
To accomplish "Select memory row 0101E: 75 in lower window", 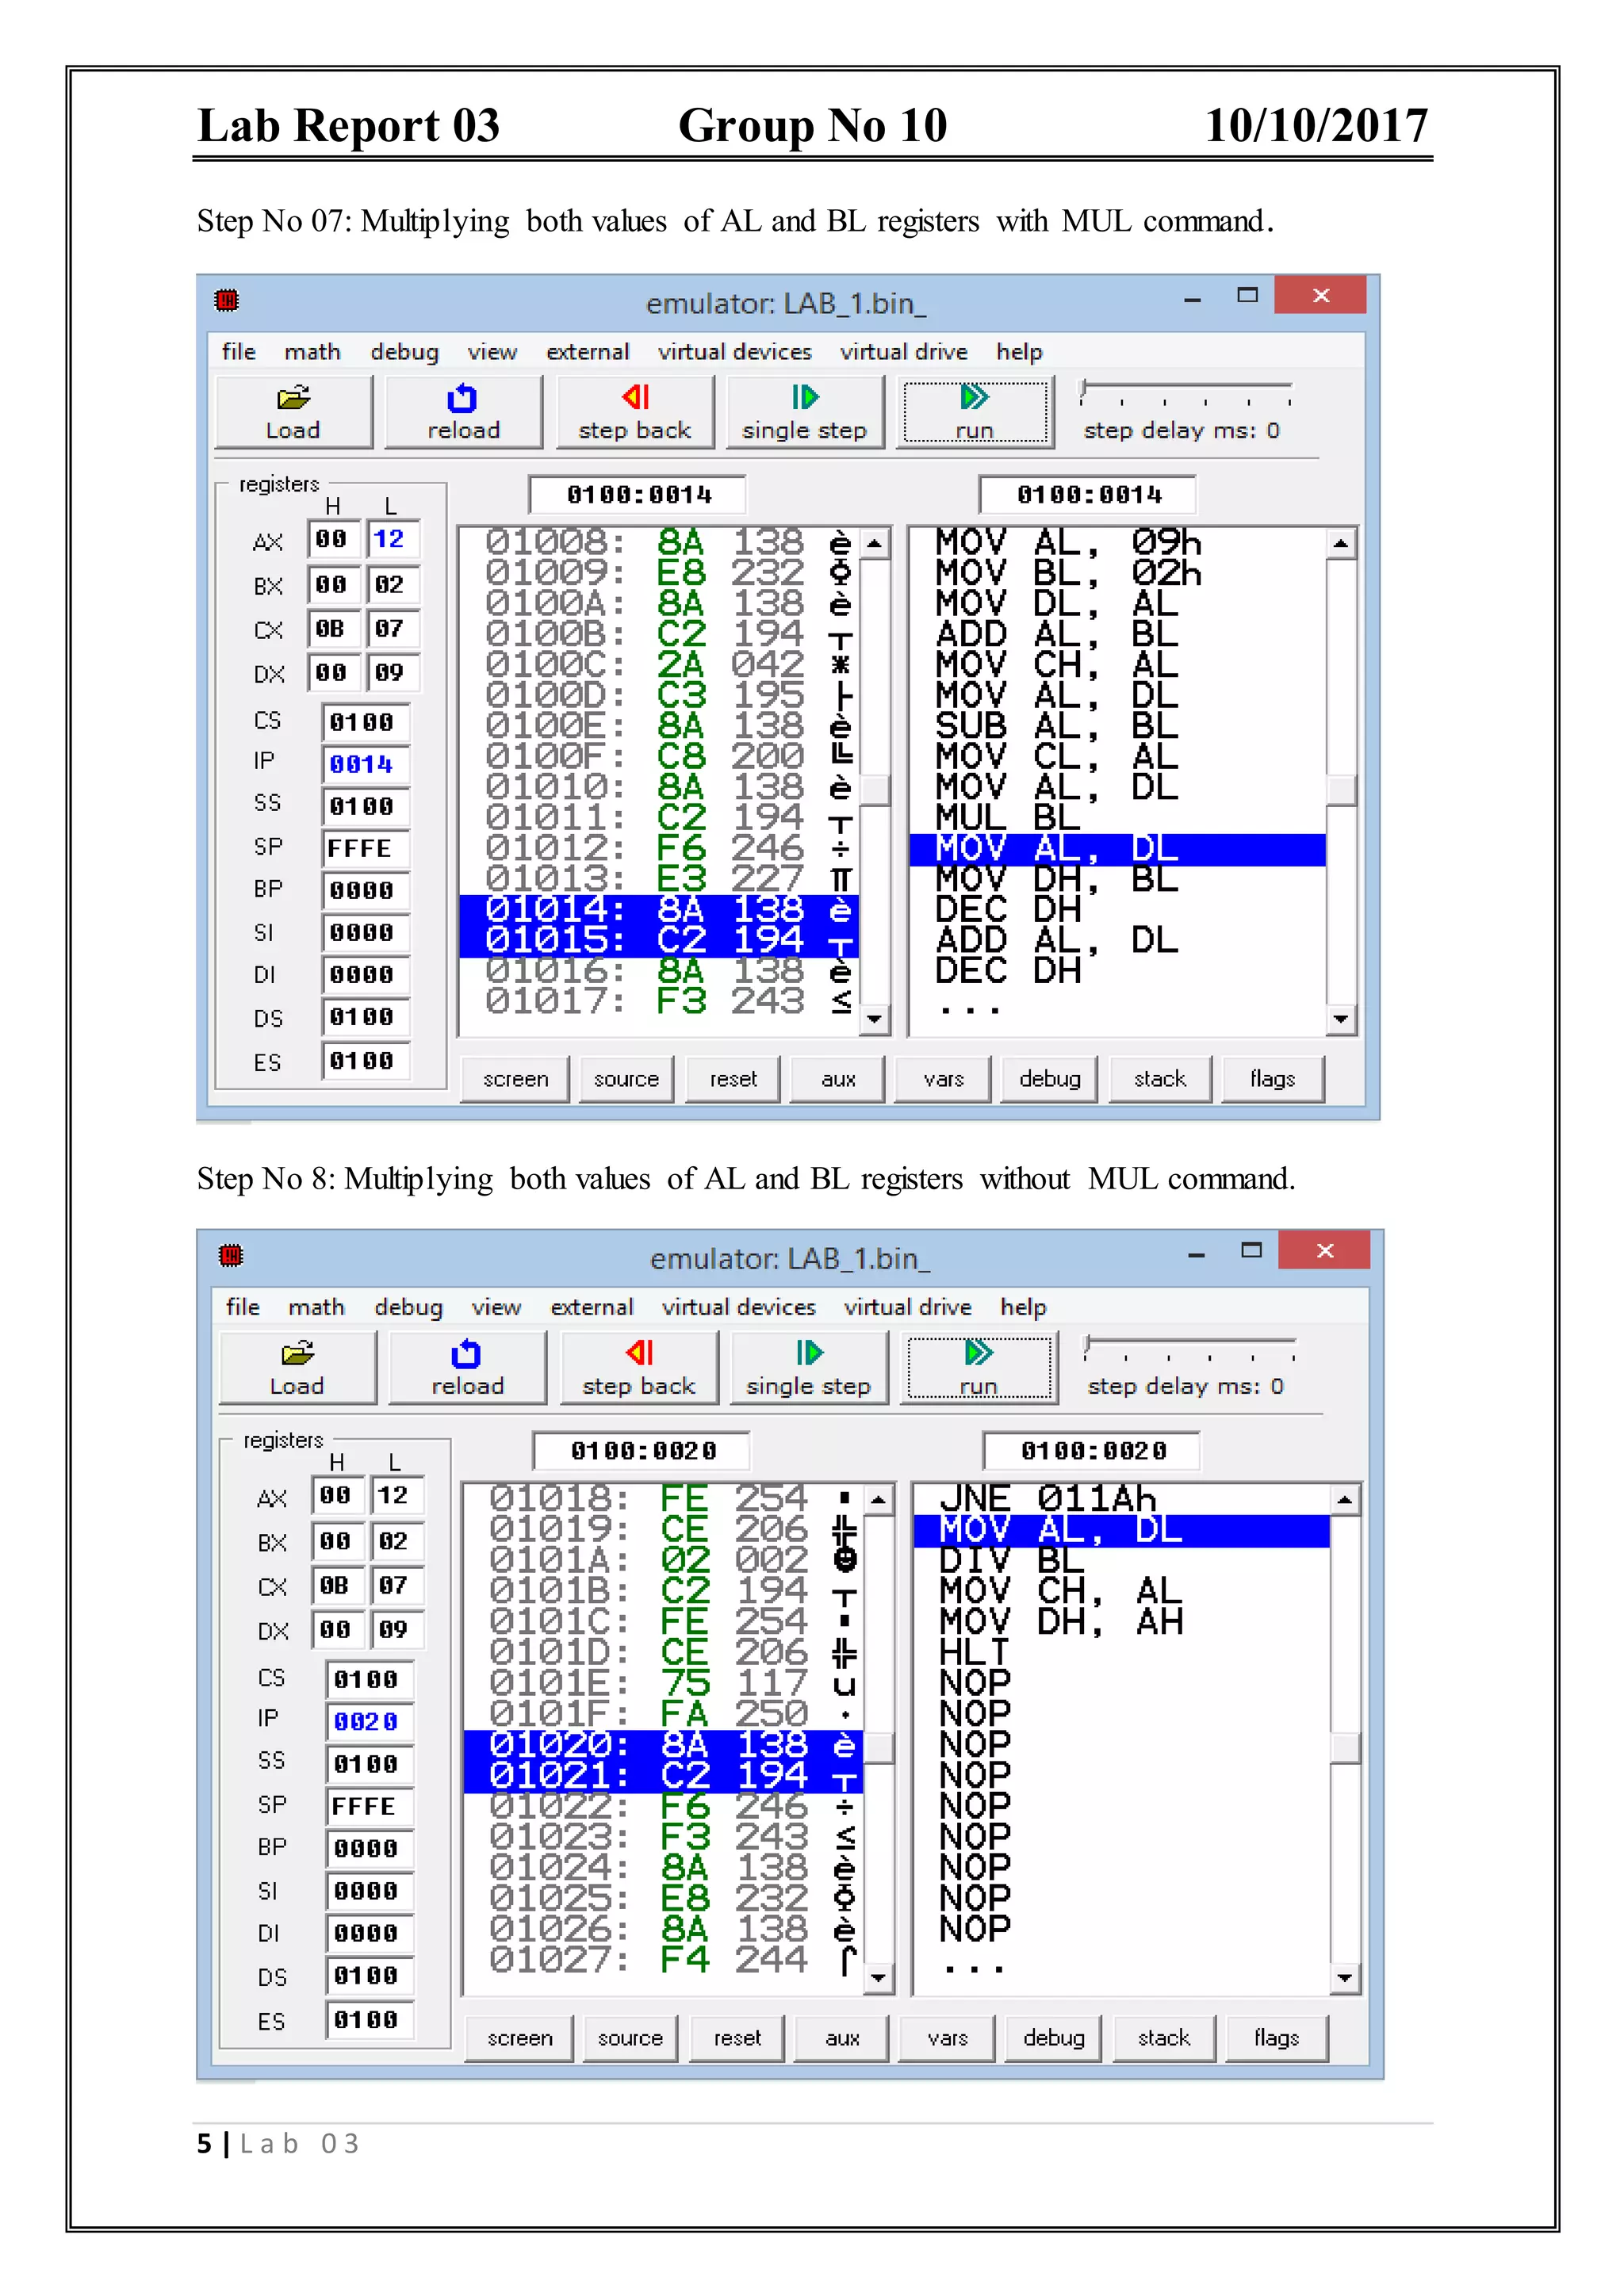I will [663, 1683].
